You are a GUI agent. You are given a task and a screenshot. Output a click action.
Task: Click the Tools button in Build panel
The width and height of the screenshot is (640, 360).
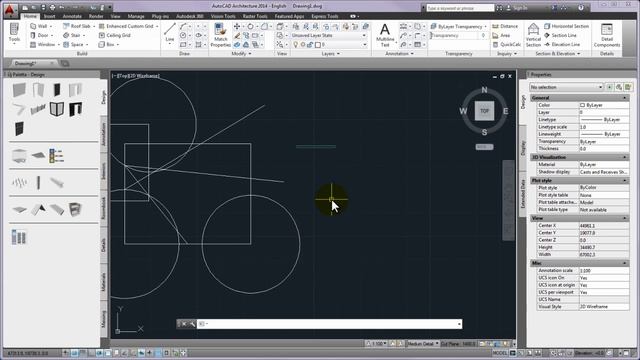point(14,34)
